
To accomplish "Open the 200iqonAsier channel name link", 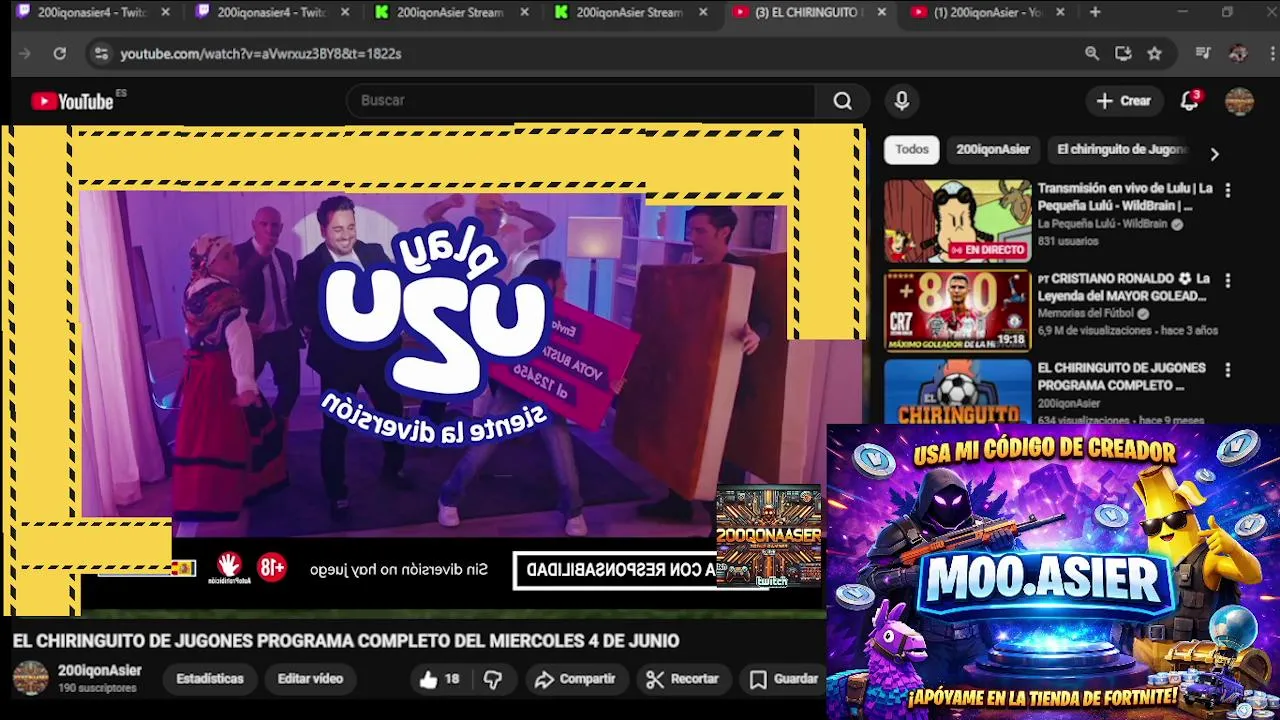I will [x=100, y=671].
